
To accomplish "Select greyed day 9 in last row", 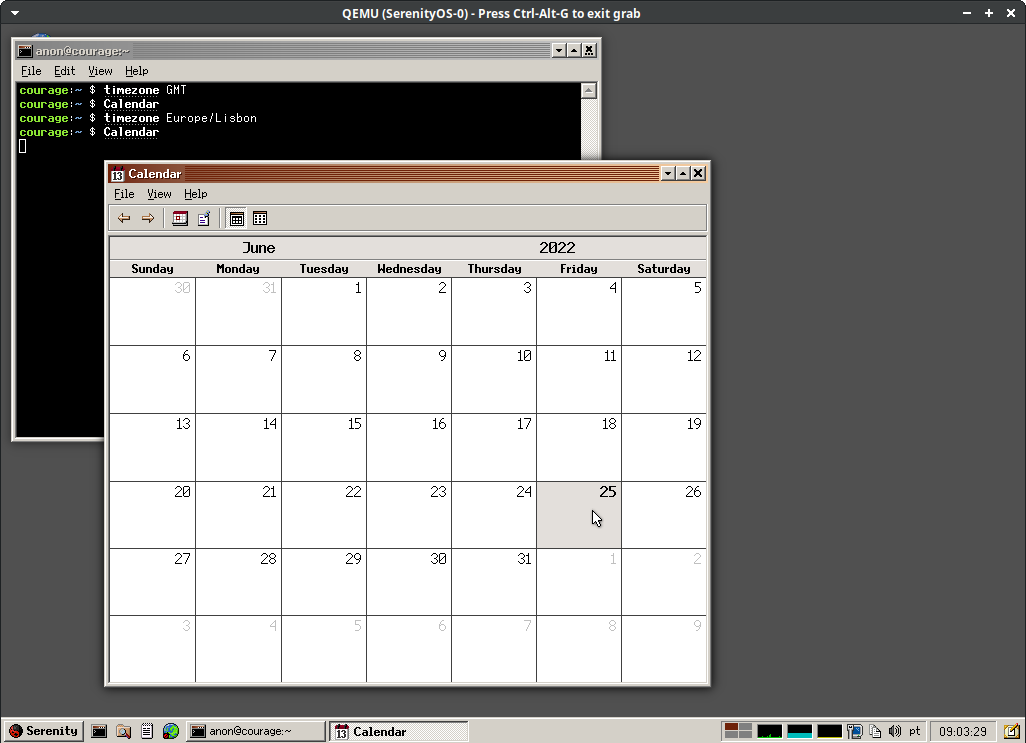I will point(664,649).
